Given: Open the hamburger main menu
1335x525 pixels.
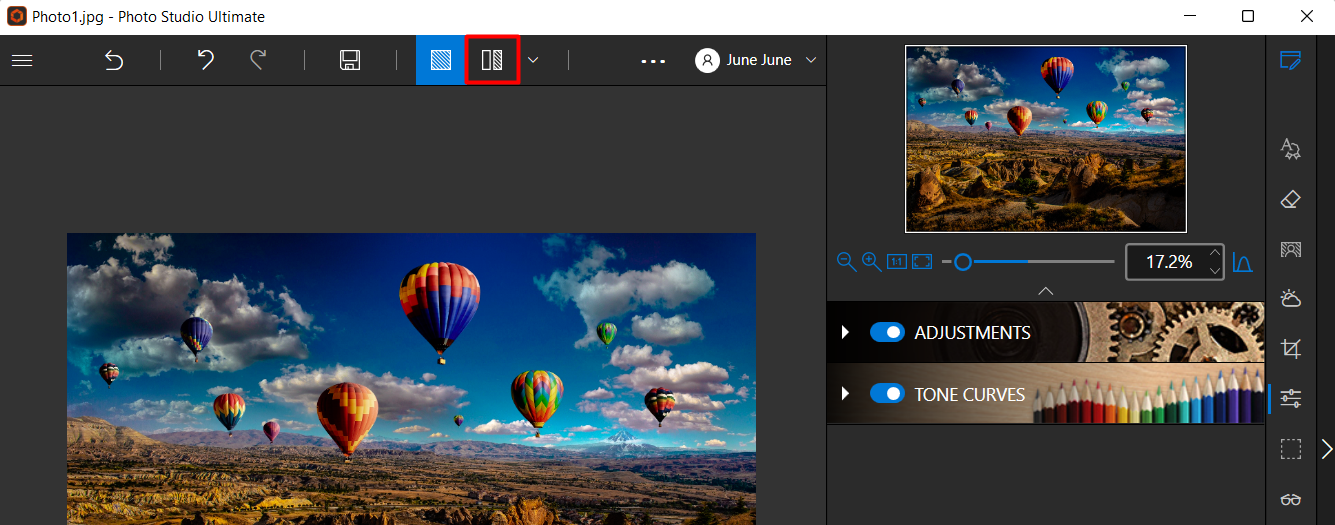Looking at the screenshot, I should [x=22, y=60].
